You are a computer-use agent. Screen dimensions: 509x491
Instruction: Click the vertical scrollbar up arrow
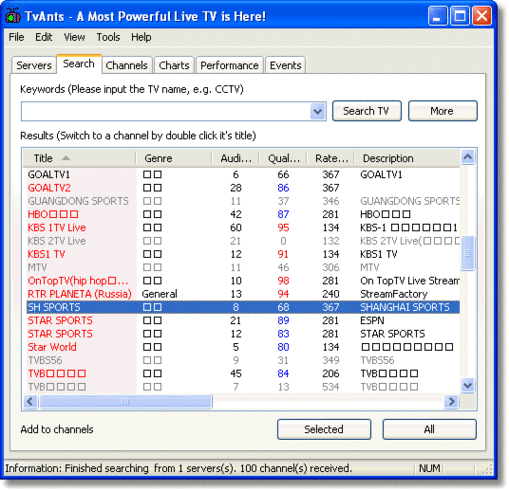click(x=468, y=157)
